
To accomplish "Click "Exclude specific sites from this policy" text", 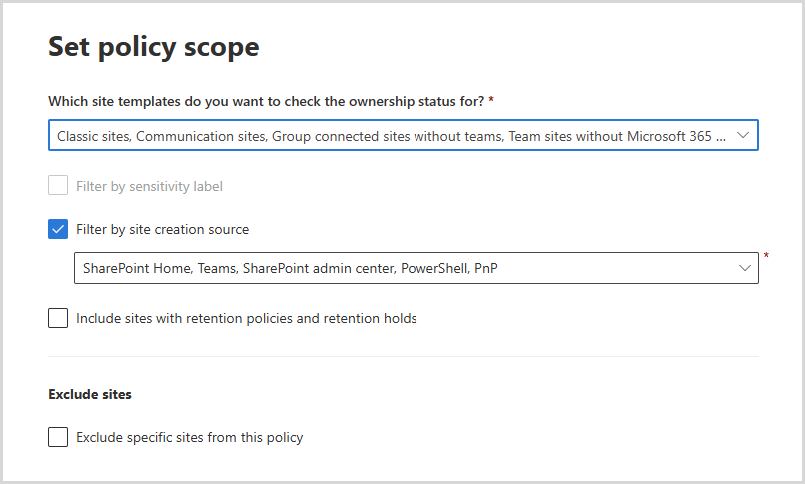I will 189,437.
